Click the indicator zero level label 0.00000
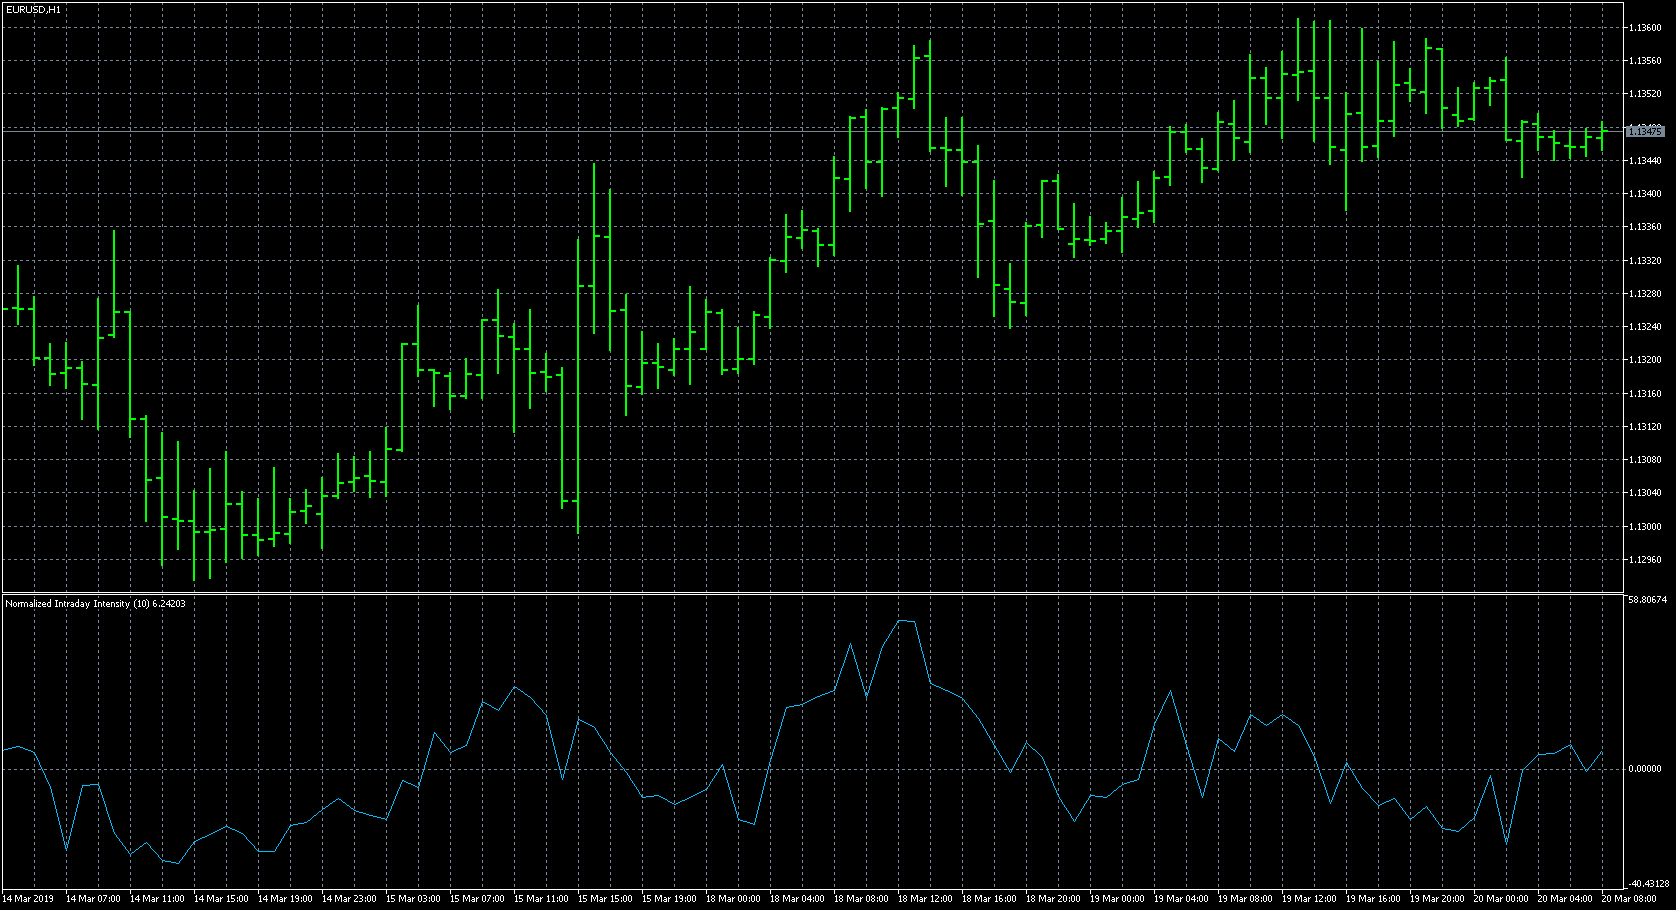The width and height of the screenshot is (1676, 910). (1645, 769)
